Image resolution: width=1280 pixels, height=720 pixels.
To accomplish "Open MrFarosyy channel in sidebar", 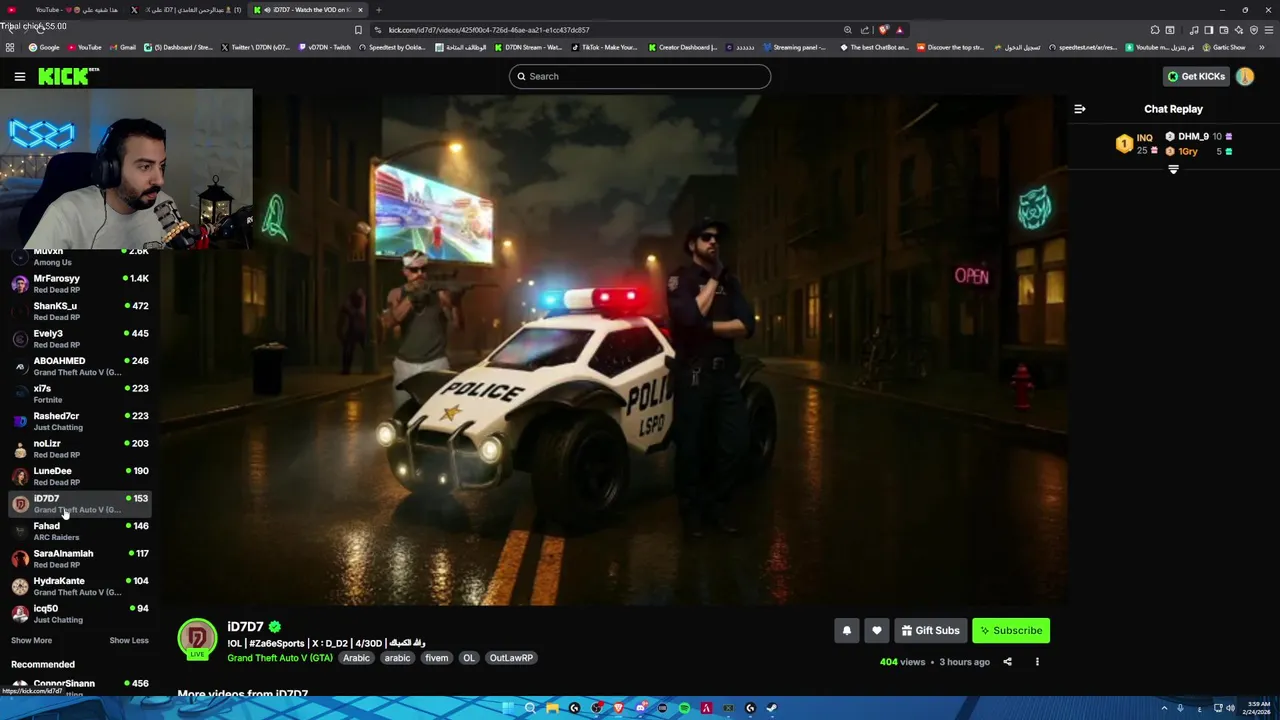I will tap(80, 284).
